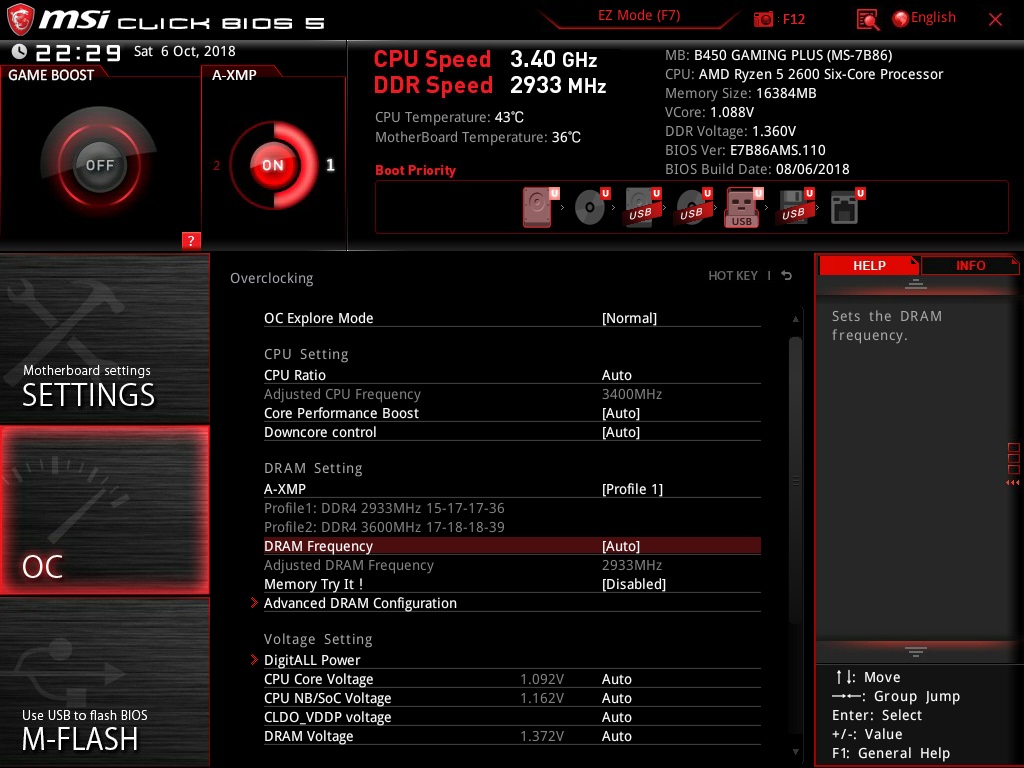The height and width of the screenshot is (768, 1024).
Task: Open the BIOS search magnifier icon
Action: [867, 20]
